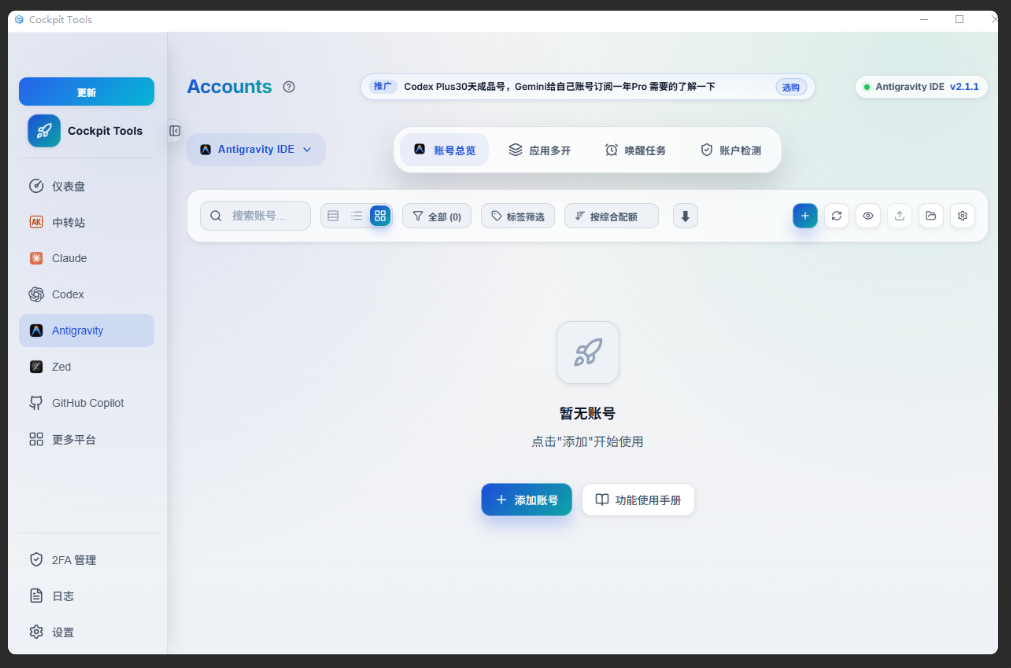
Task: Click the blue 更新 update button
Action: pos(86,92)
